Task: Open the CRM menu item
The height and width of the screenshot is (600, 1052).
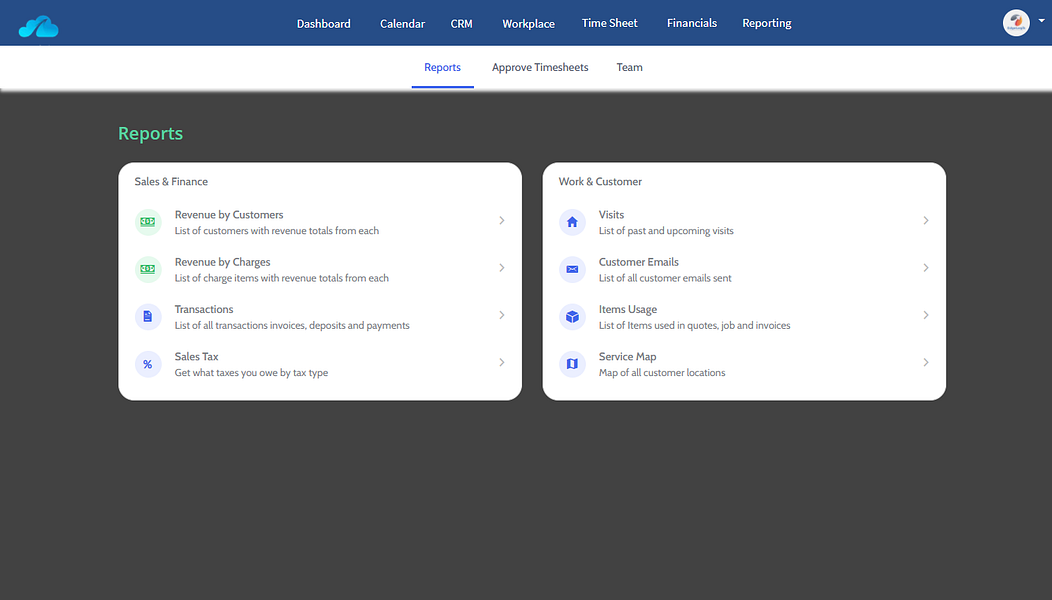Action: tap(462, 23)
